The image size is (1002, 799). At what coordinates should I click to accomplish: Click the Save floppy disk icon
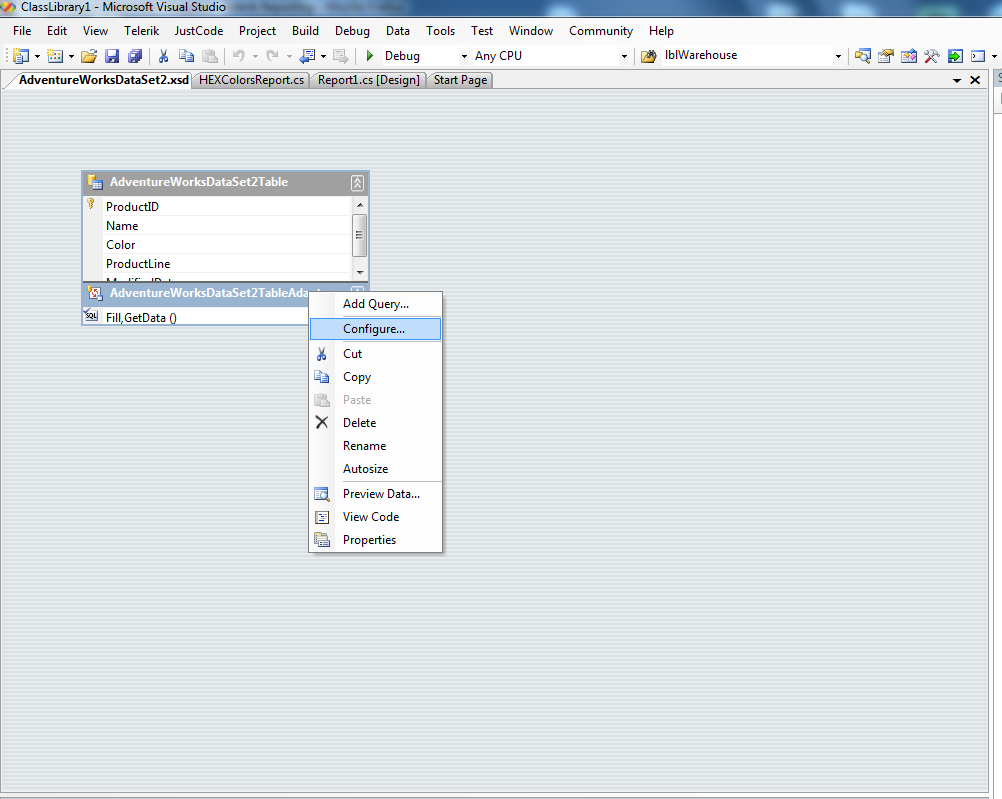112,56
